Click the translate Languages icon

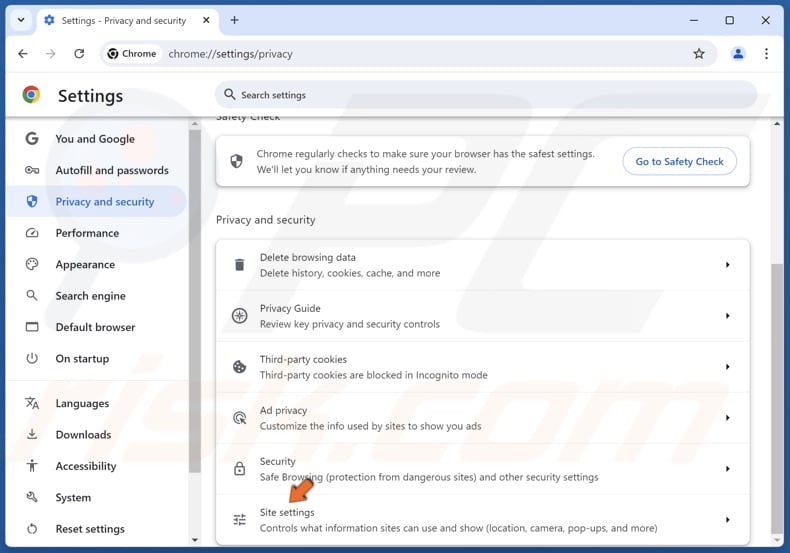click(x=32, y=403)
